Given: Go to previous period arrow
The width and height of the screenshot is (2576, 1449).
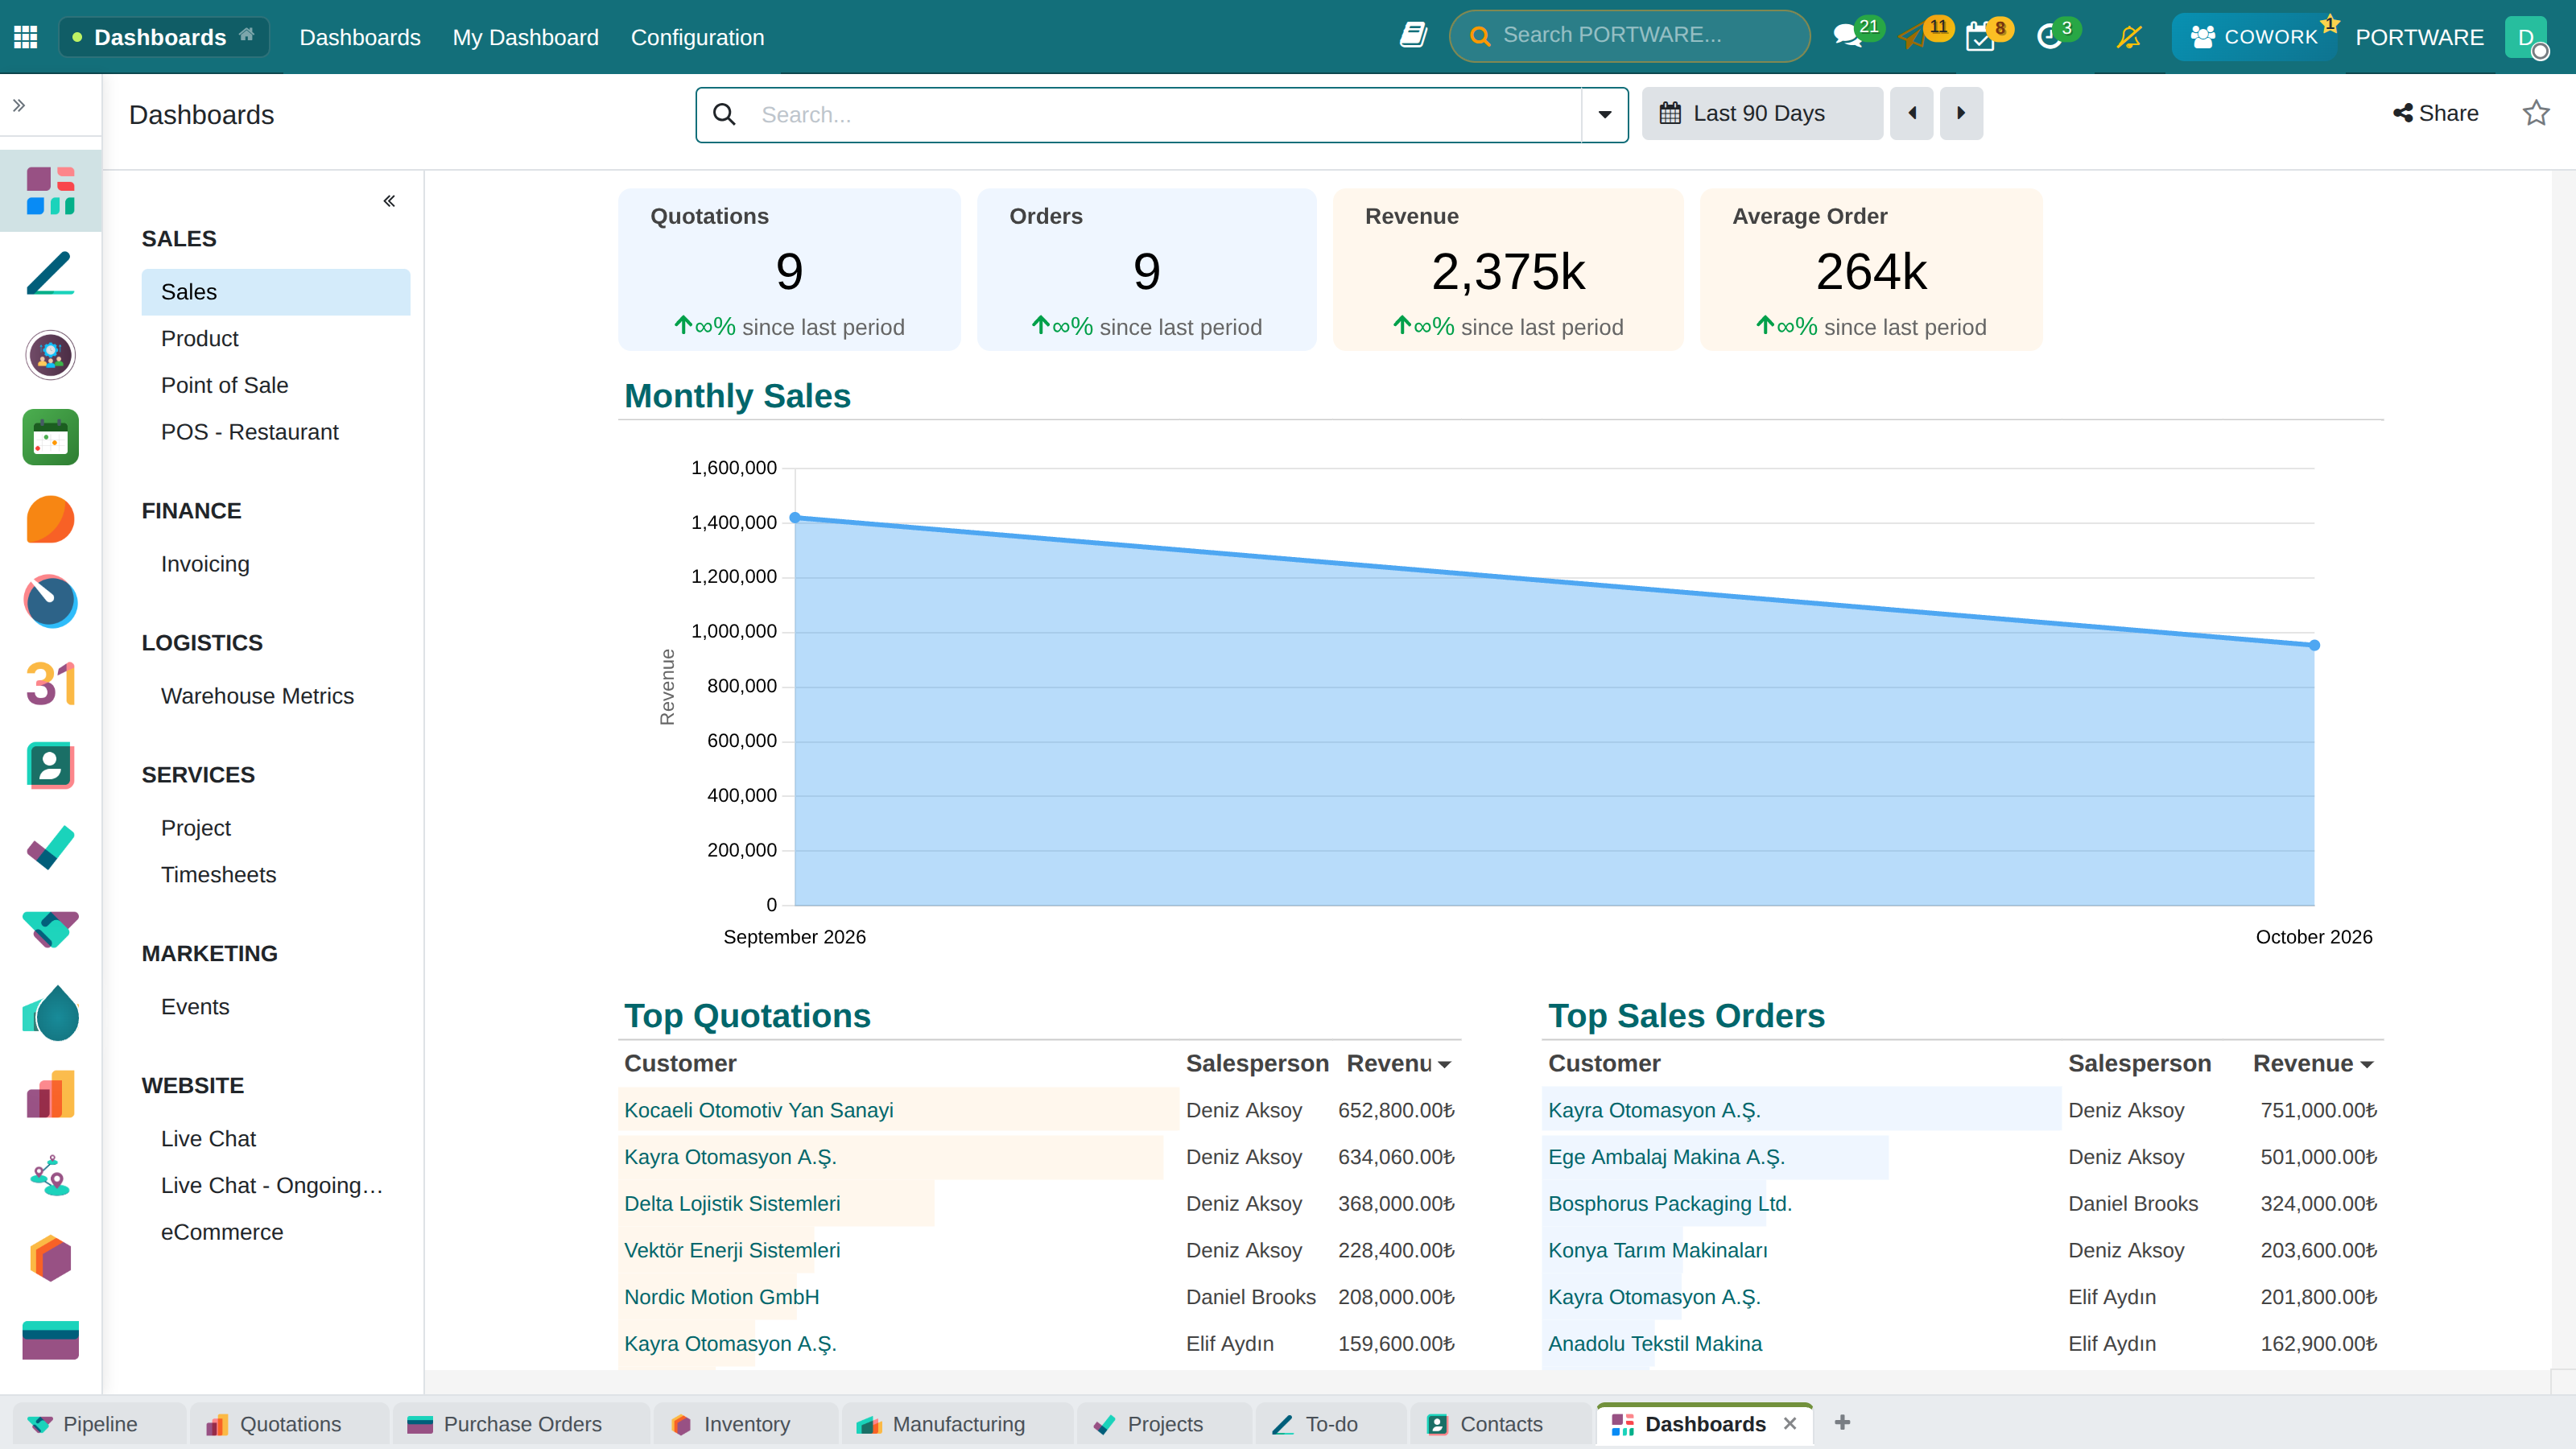Looking at the screenshot, I should tap(1912, 113).
